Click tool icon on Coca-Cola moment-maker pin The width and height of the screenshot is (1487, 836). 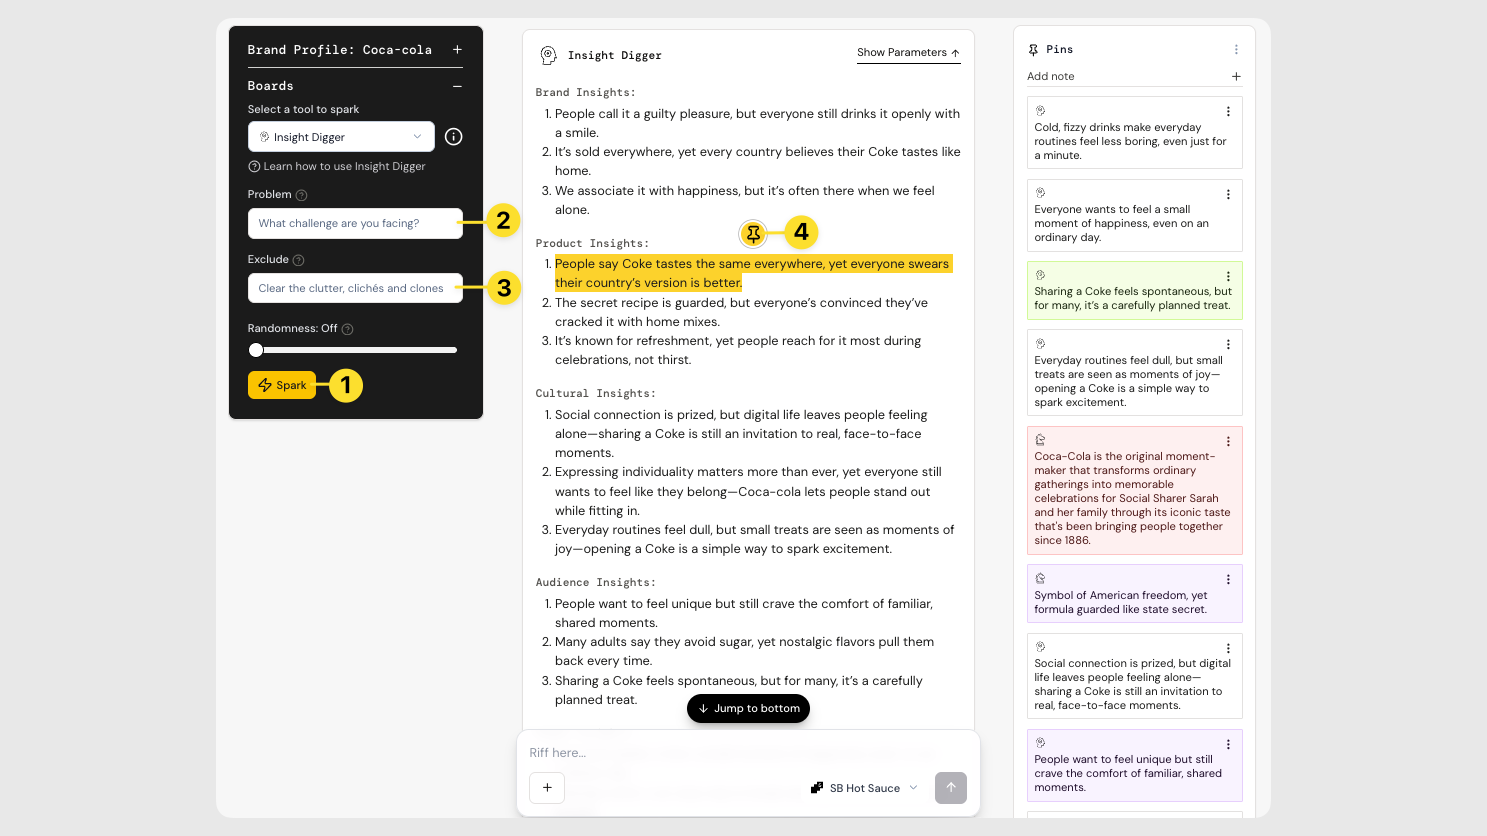click(x=1040, y=440)
